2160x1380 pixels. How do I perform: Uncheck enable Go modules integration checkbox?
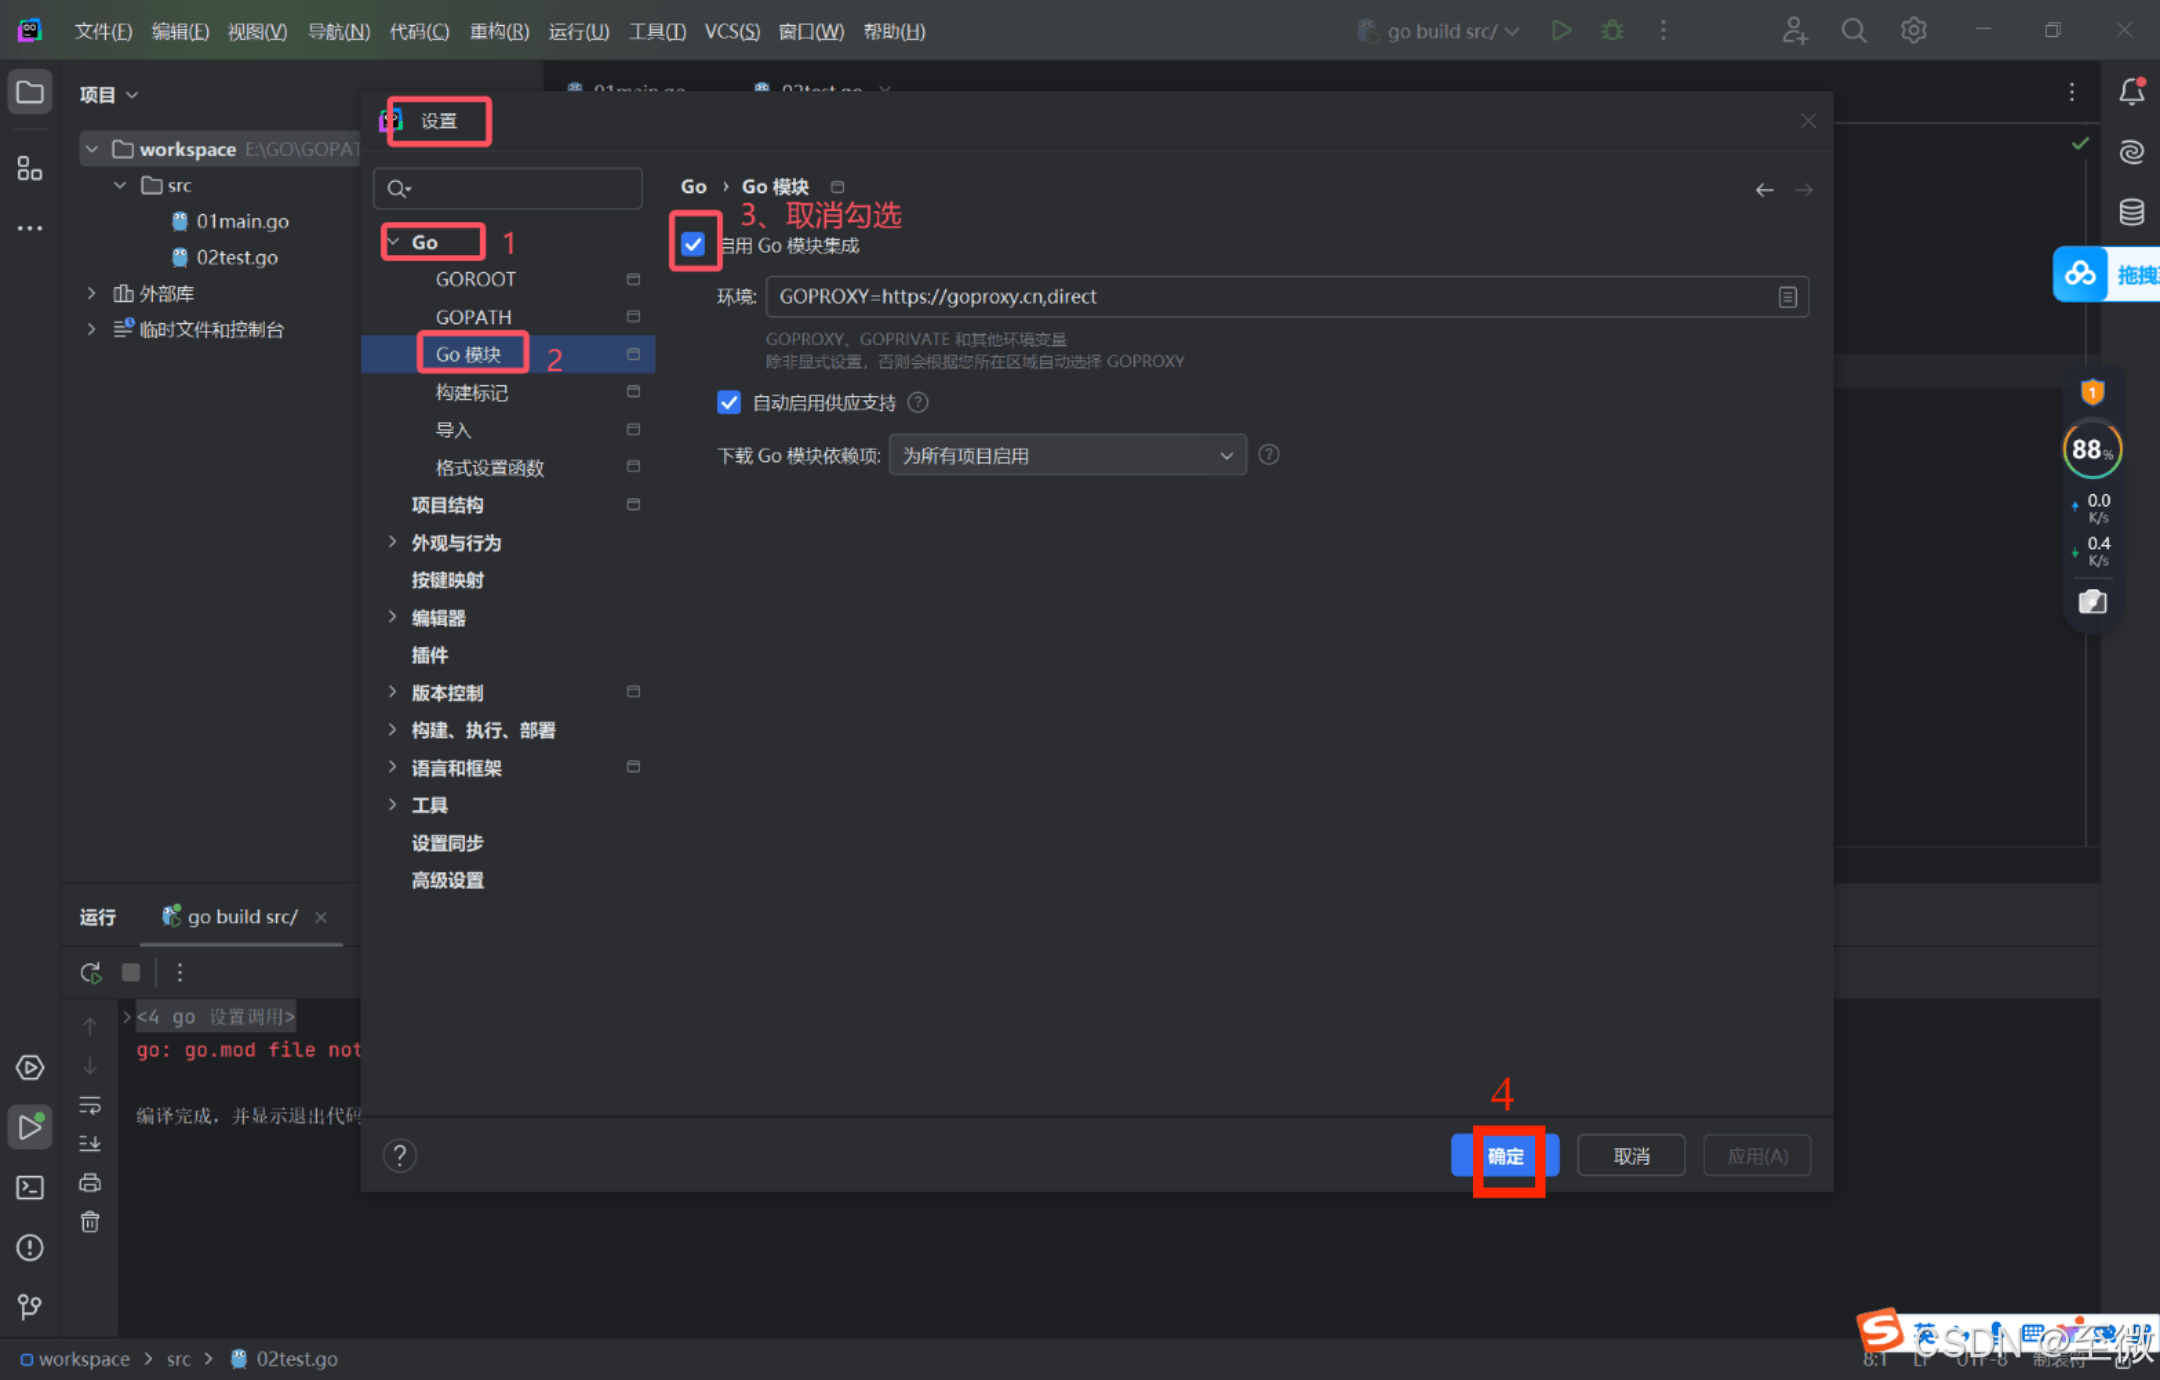pos(693,244)
